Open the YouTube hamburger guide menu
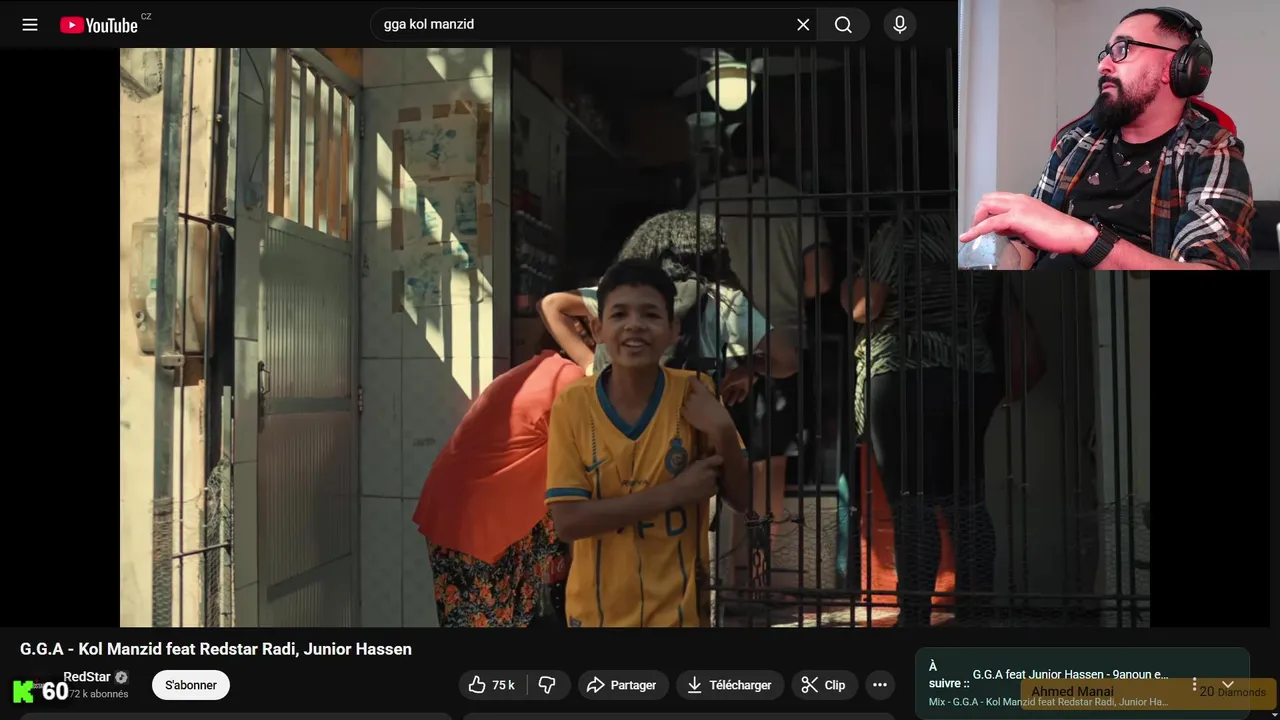The height and width of the screenshot is (720, 1280). 30,25
